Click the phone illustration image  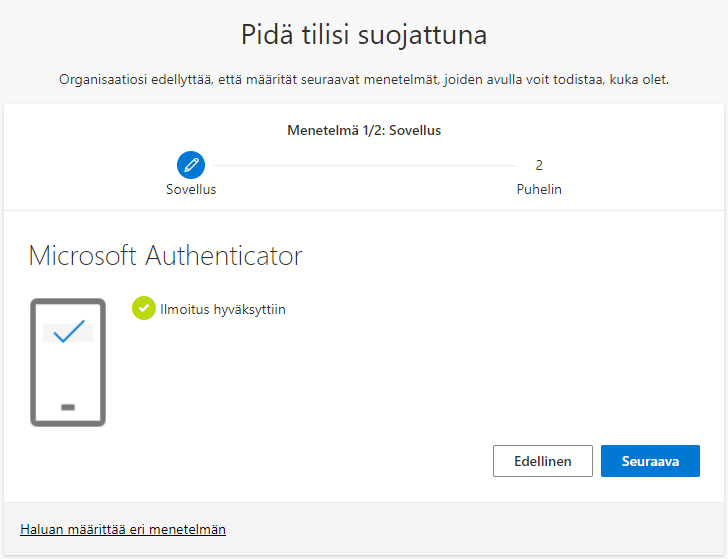(x=68, y=362)
